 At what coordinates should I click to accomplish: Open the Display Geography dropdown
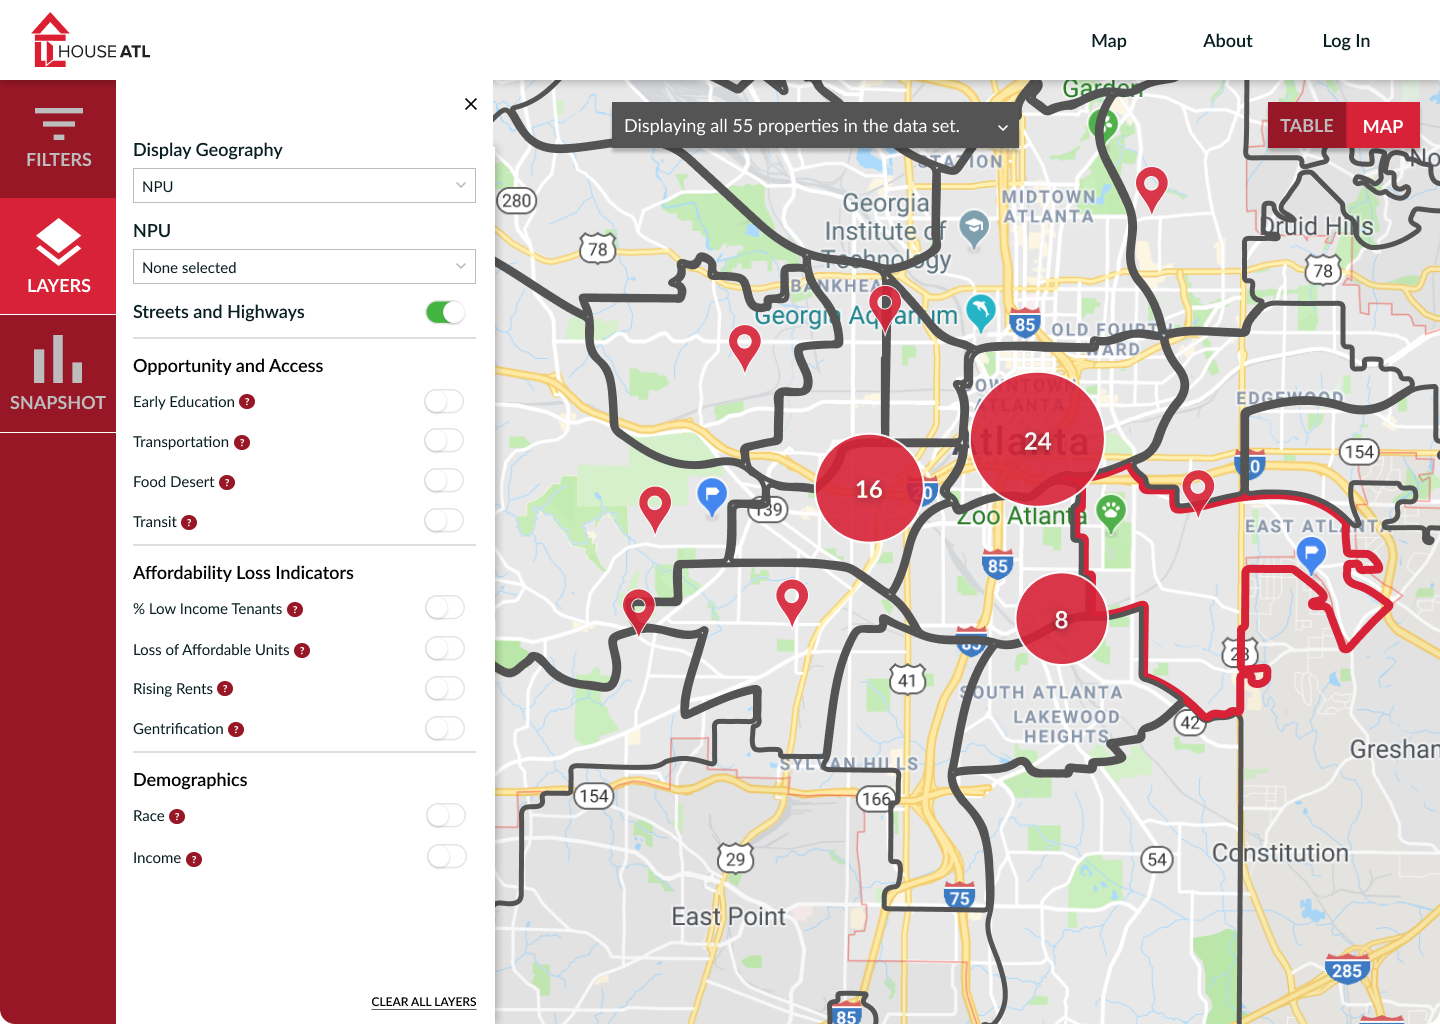304,186
